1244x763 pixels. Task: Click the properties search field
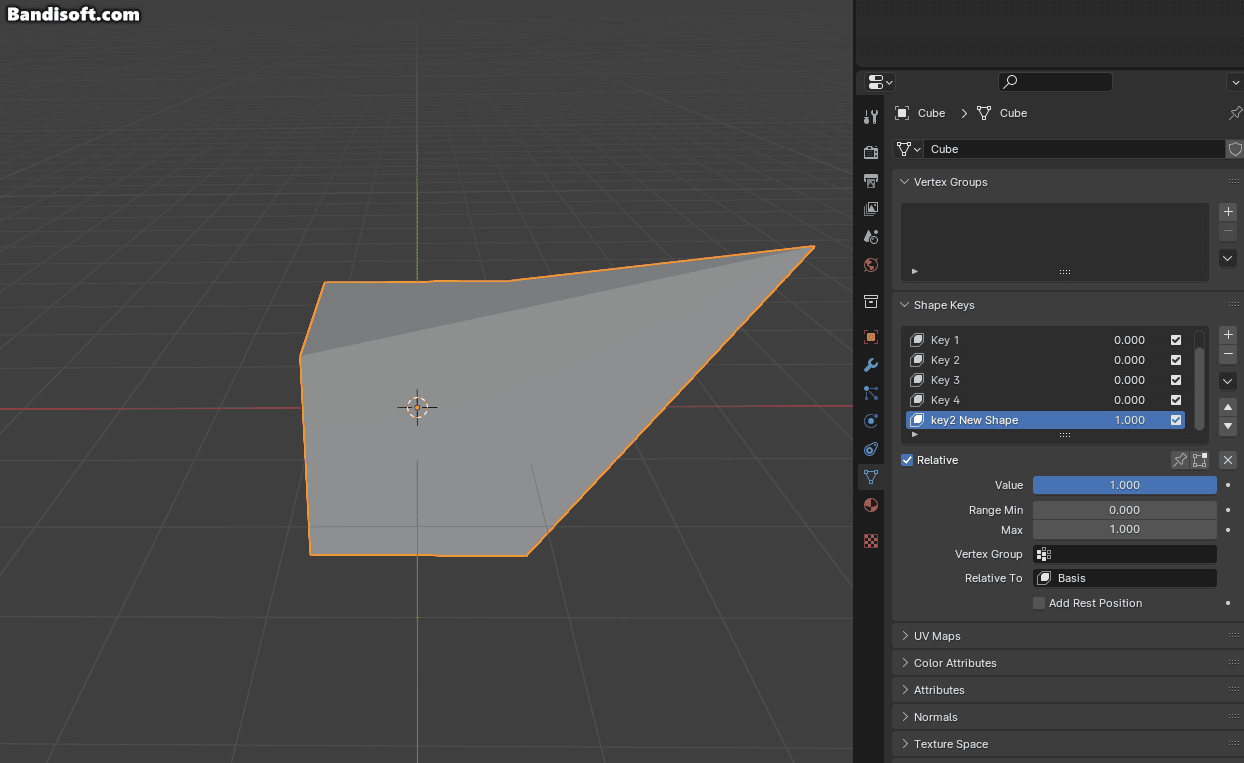(x=1055, y=82)
